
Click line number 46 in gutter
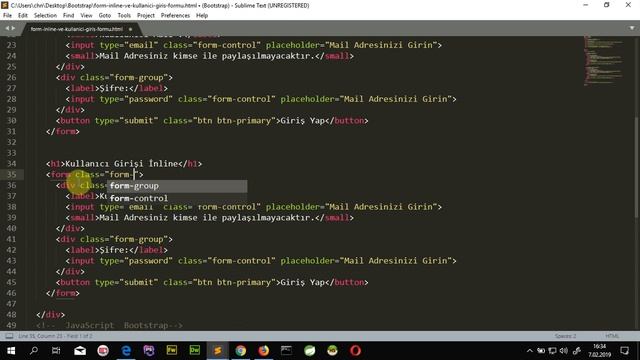[x=11, y=293]
